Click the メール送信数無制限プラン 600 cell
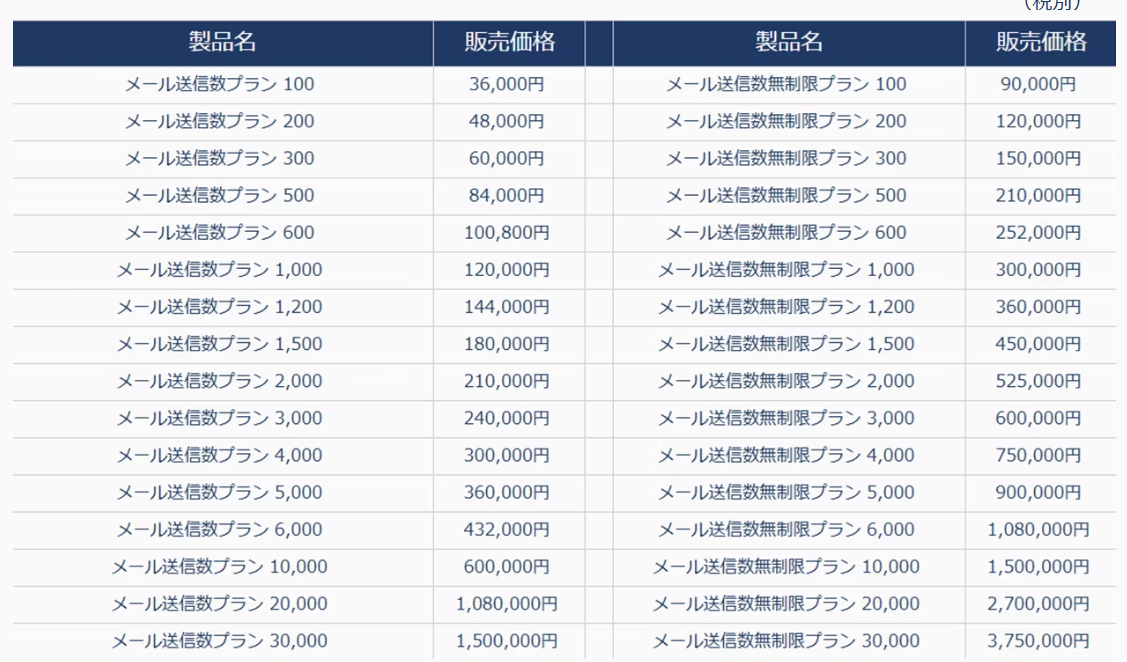The image size is (1127, 662). point(786,232)
